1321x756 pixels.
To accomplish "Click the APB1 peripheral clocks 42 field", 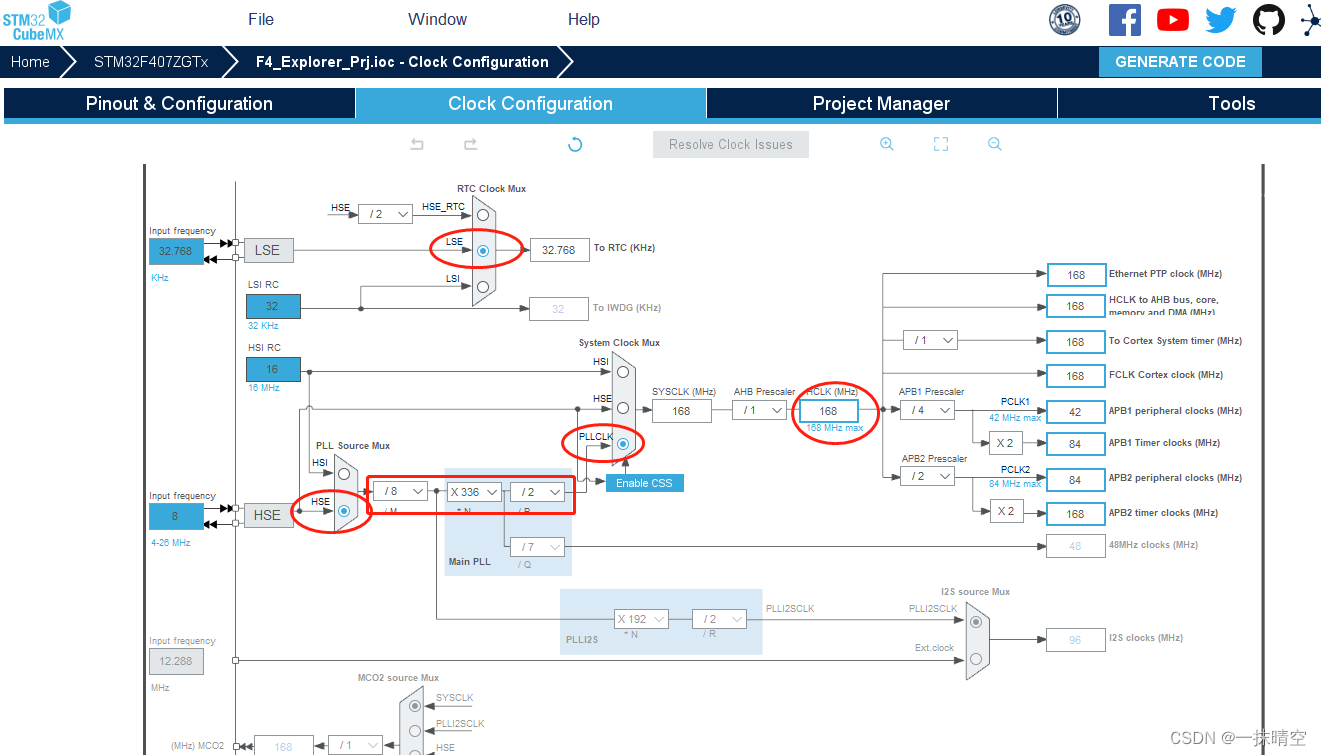I will tap(1075, 411).
